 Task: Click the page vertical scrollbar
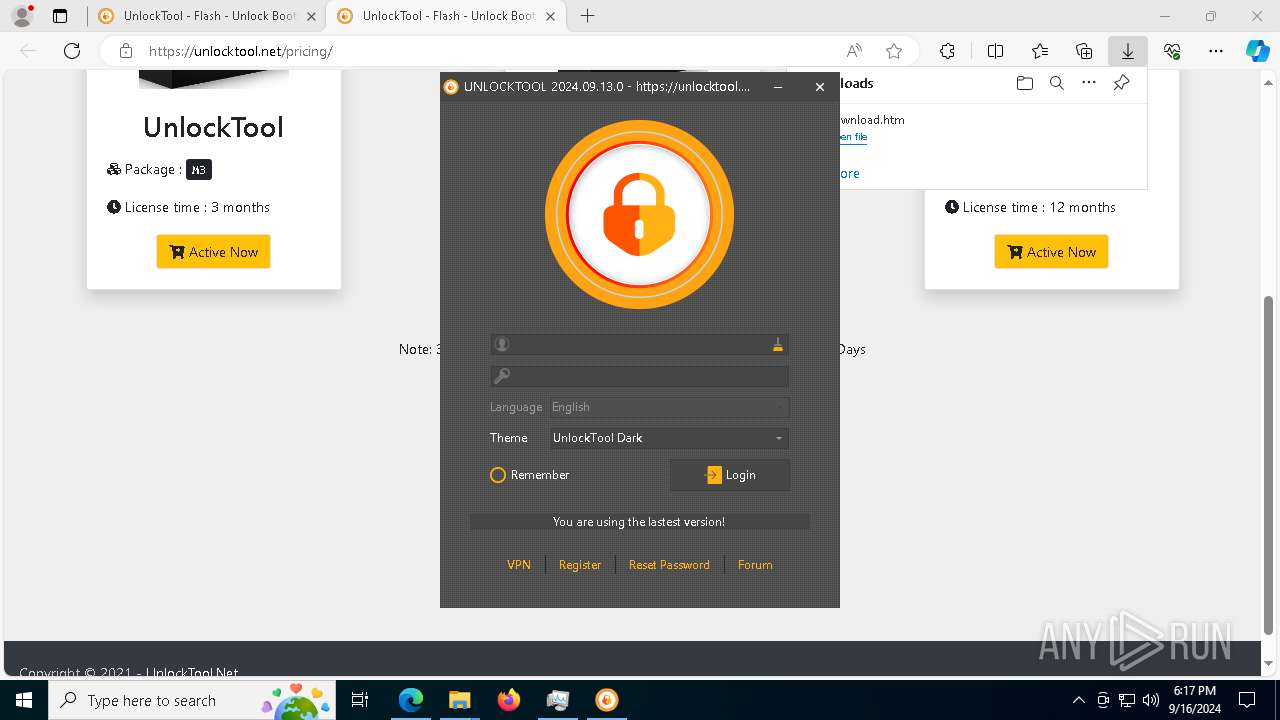[1269, 465]
